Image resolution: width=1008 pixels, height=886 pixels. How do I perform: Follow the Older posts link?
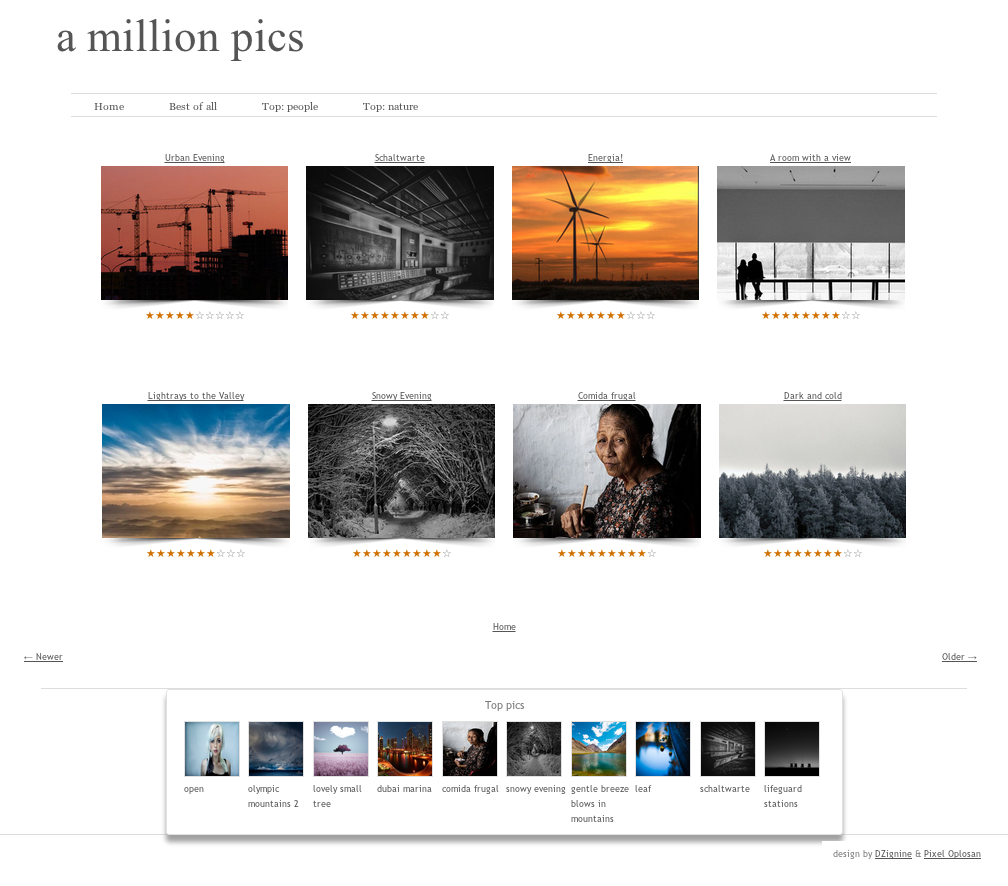pyautogui.click(x=959, y=656)
